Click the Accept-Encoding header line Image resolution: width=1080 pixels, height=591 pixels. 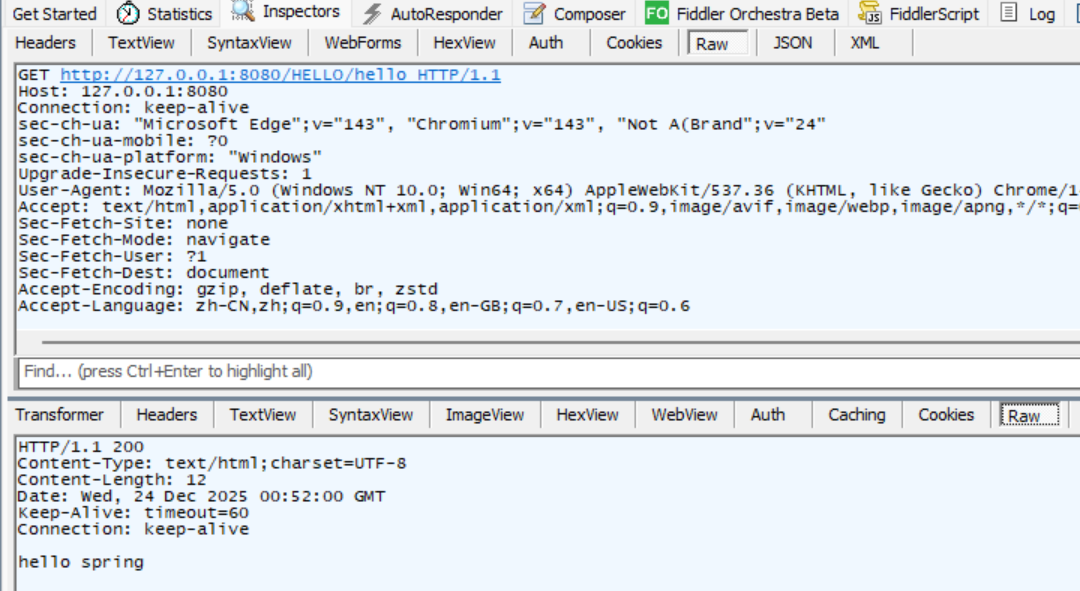[228, 289]
